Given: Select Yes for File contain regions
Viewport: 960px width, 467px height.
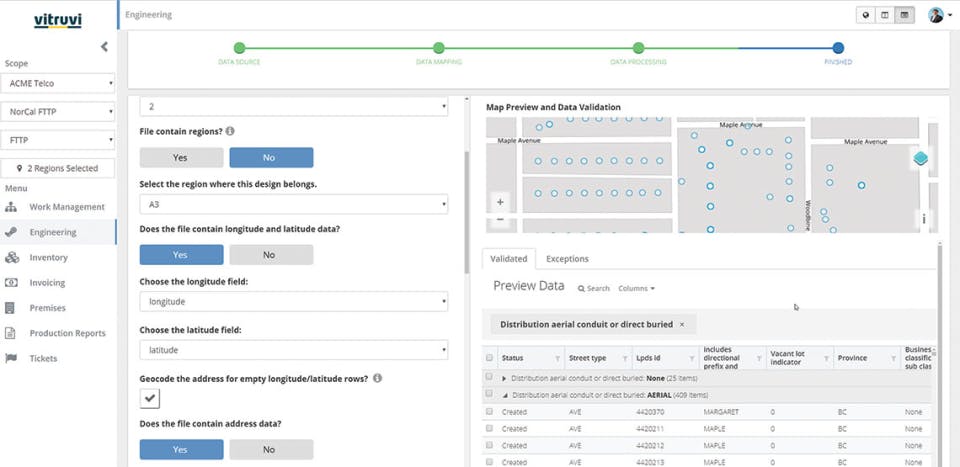Looking at the screenshot, I should pos(180,157).
